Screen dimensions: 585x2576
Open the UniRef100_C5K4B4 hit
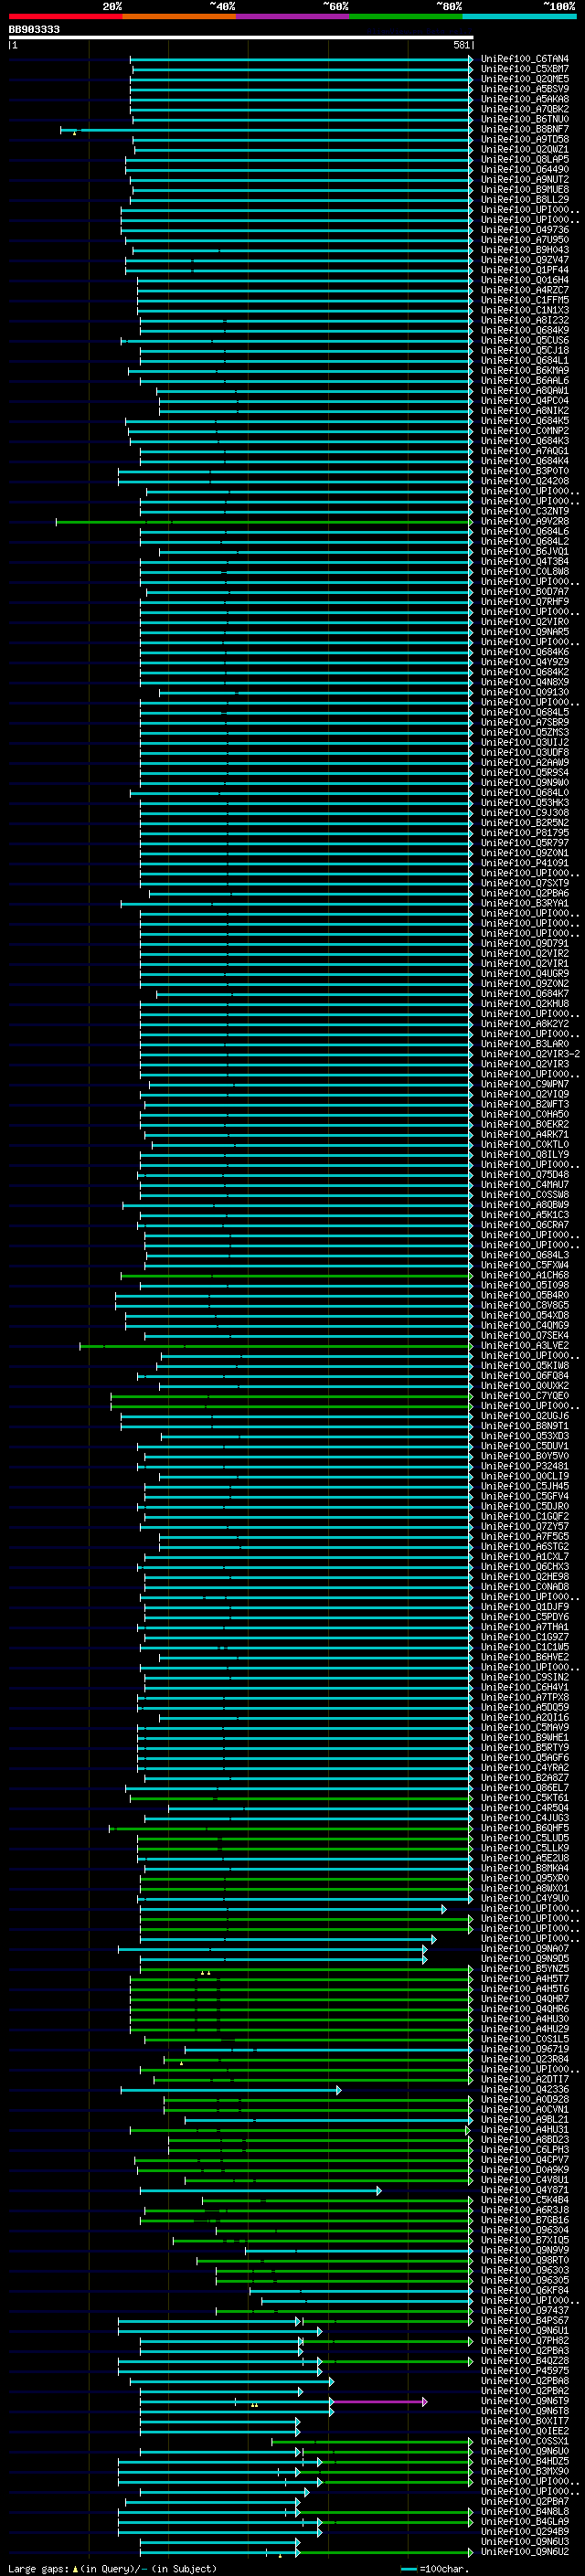point(525,2199)
